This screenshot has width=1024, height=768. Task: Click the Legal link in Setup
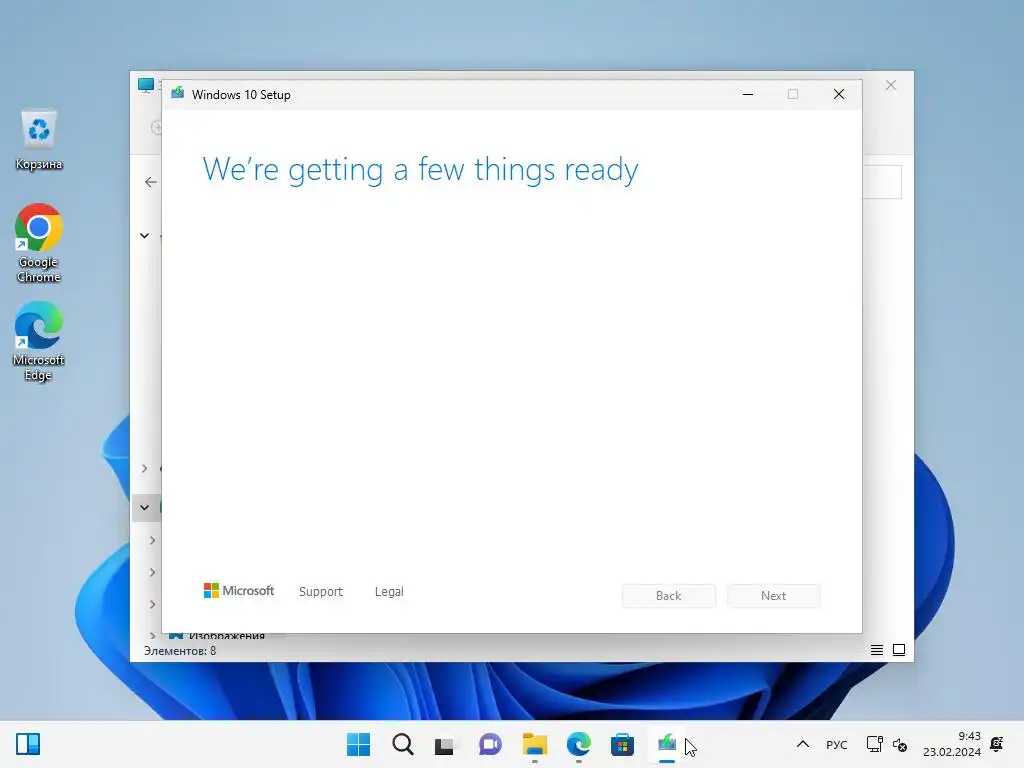(x=389, y=592)
